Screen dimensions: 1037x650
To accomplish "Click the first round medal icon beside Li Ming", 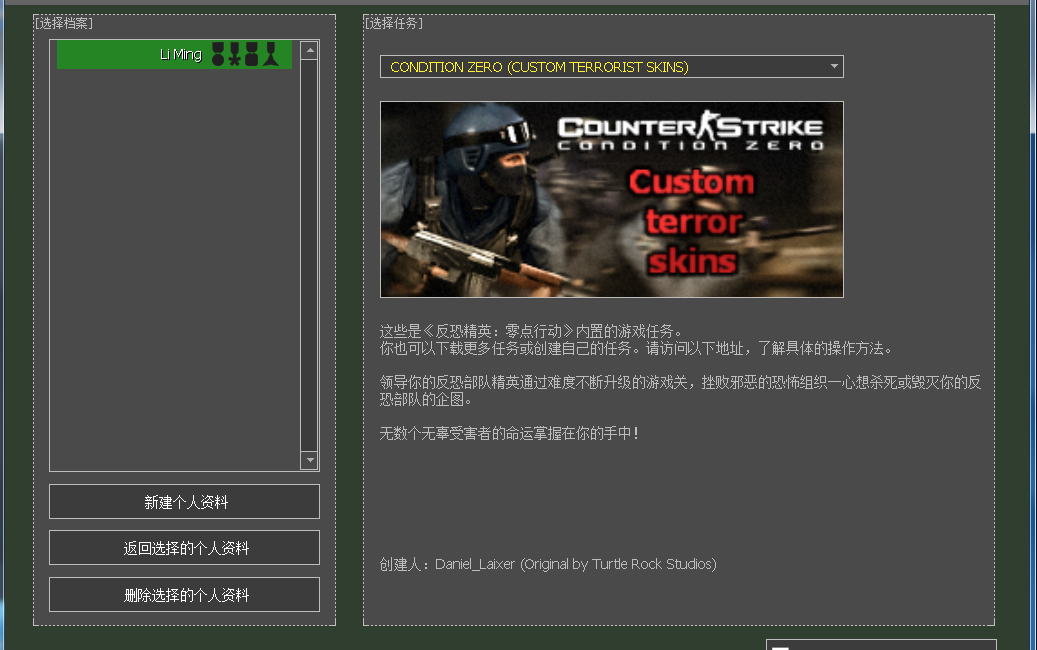I will [218, 54].
